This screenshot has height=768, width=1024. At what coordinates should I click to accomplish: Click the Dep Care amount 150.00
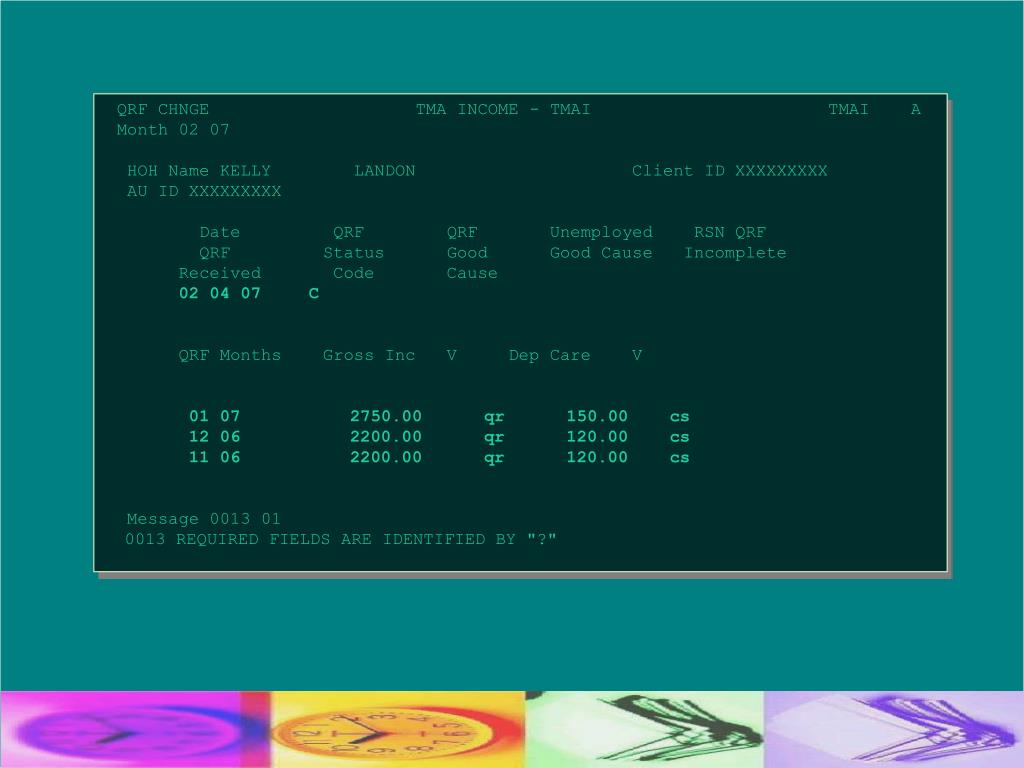coord(597,416)
